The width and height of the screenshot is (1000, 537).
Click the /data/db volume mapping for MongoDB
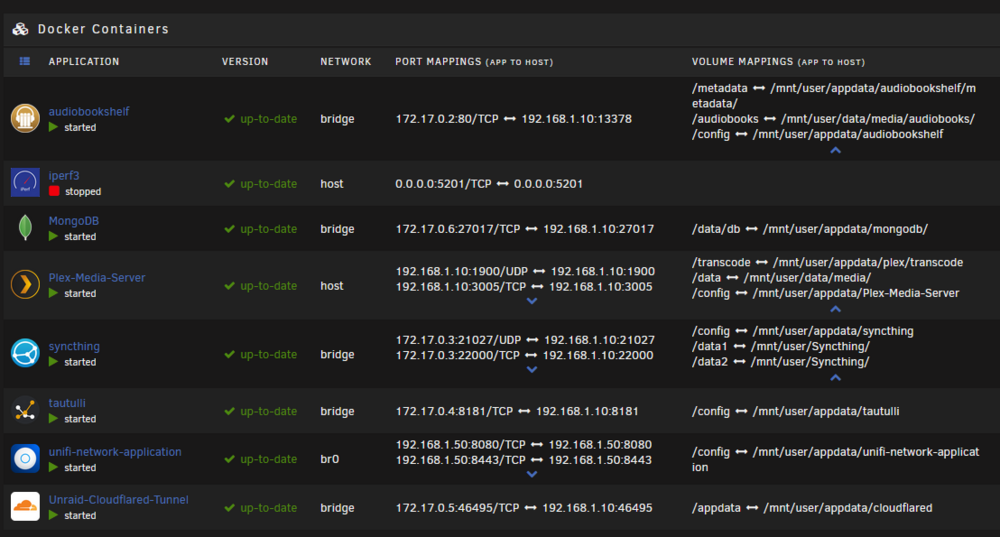pos(810,229)
